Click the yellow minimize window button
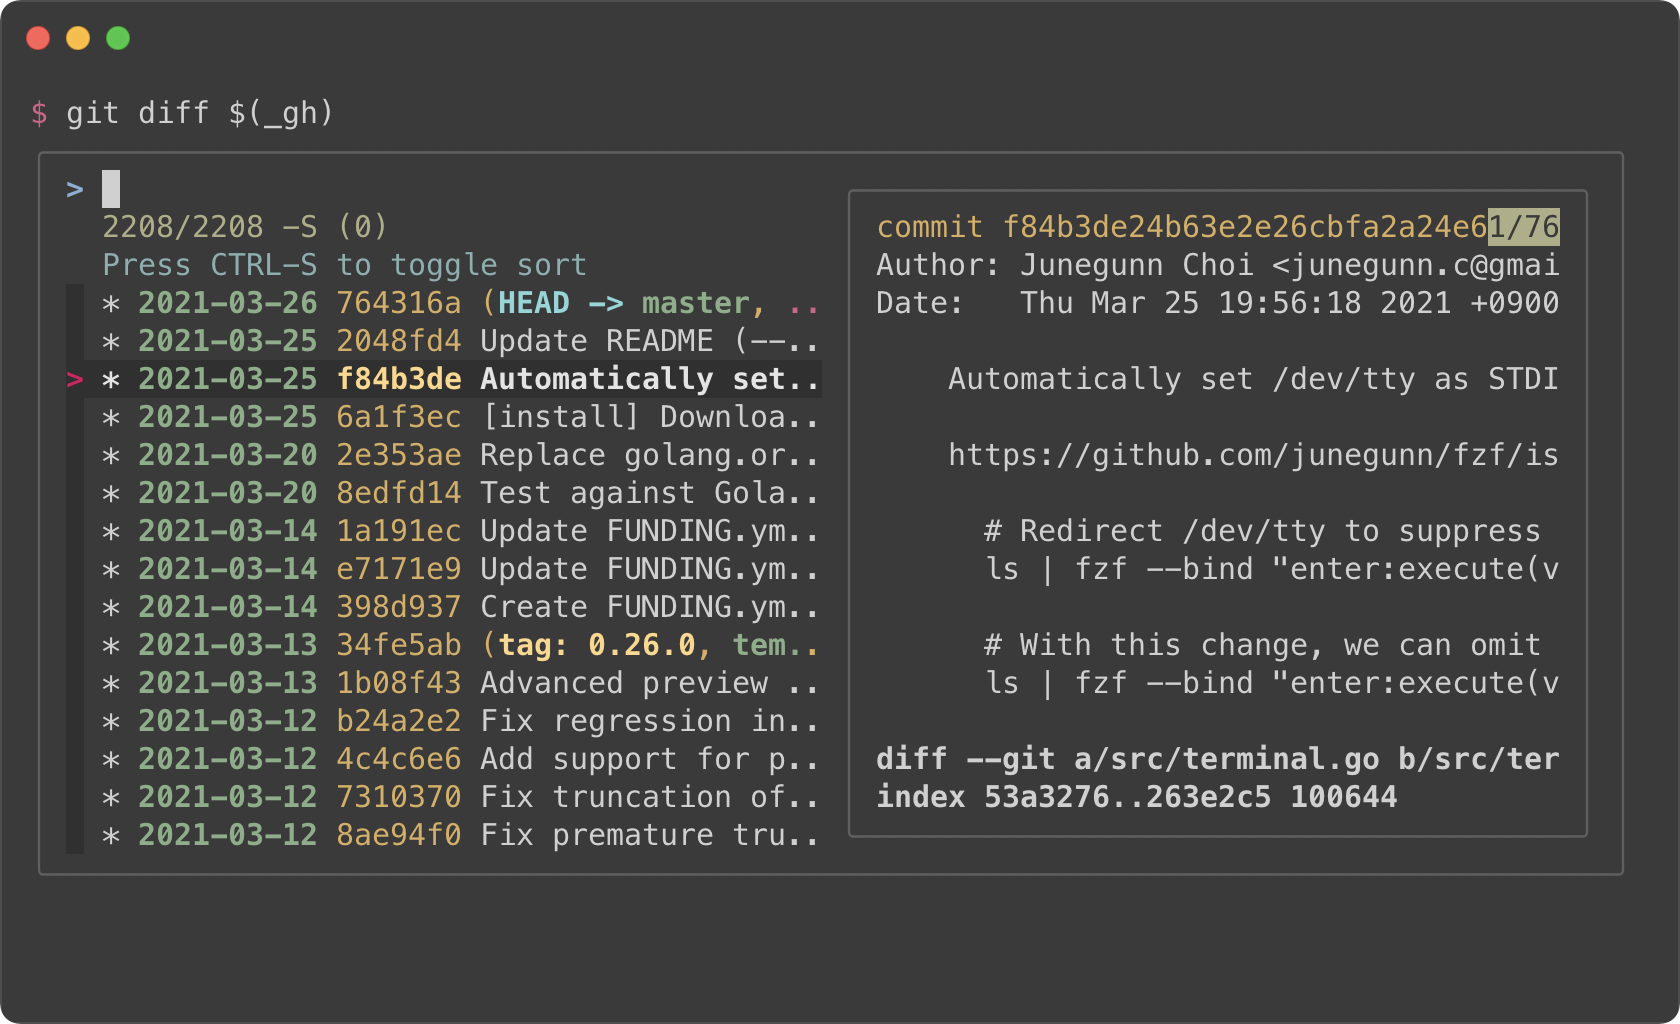This screenshot has width=1680, height=1024. [x=78, y=38]
